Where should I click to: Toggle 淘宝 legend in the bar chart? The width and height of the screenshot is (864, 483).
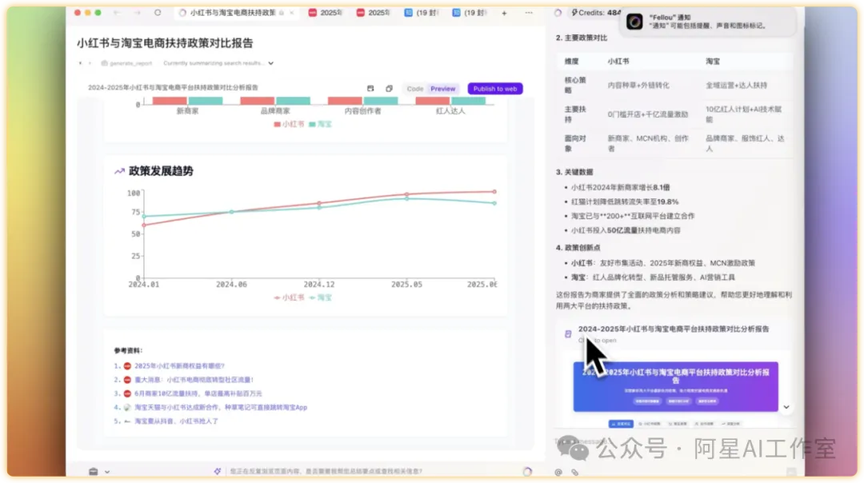click(x=320, y=124)
